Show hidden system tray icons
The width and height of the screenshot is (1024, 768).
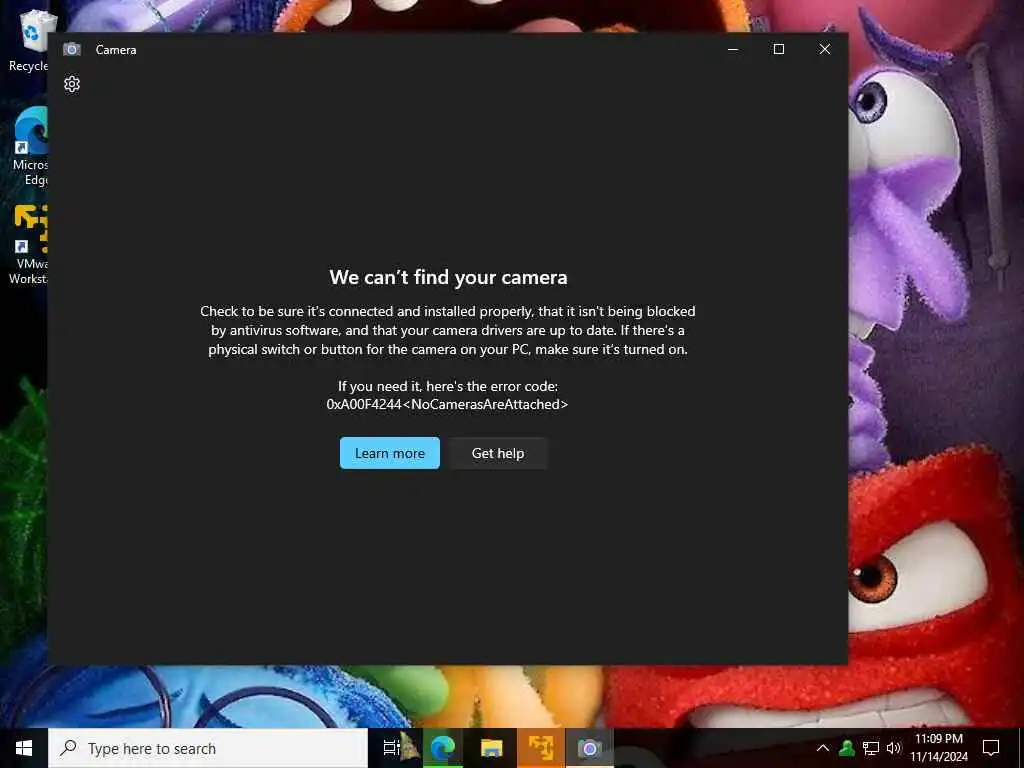[x=823, y=748]
